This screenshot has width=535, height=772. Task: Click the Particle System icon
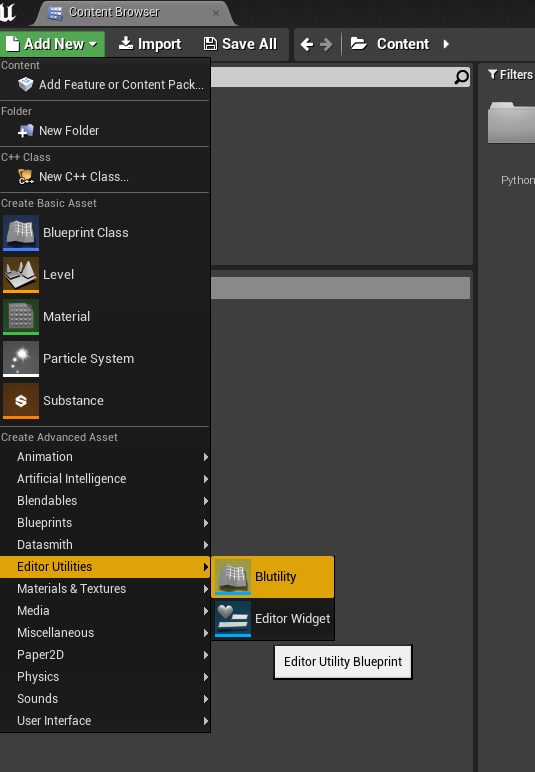21,359
